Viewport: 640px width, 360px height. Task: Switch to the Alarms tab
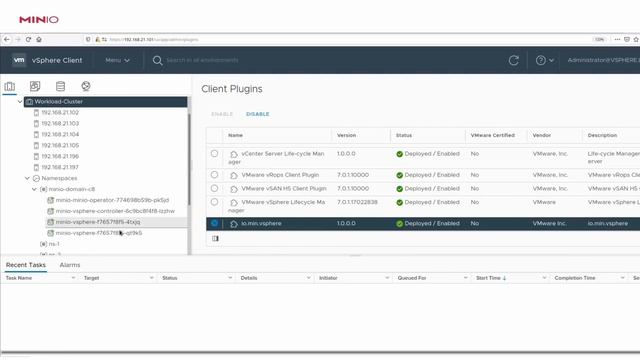pos(70,265)
